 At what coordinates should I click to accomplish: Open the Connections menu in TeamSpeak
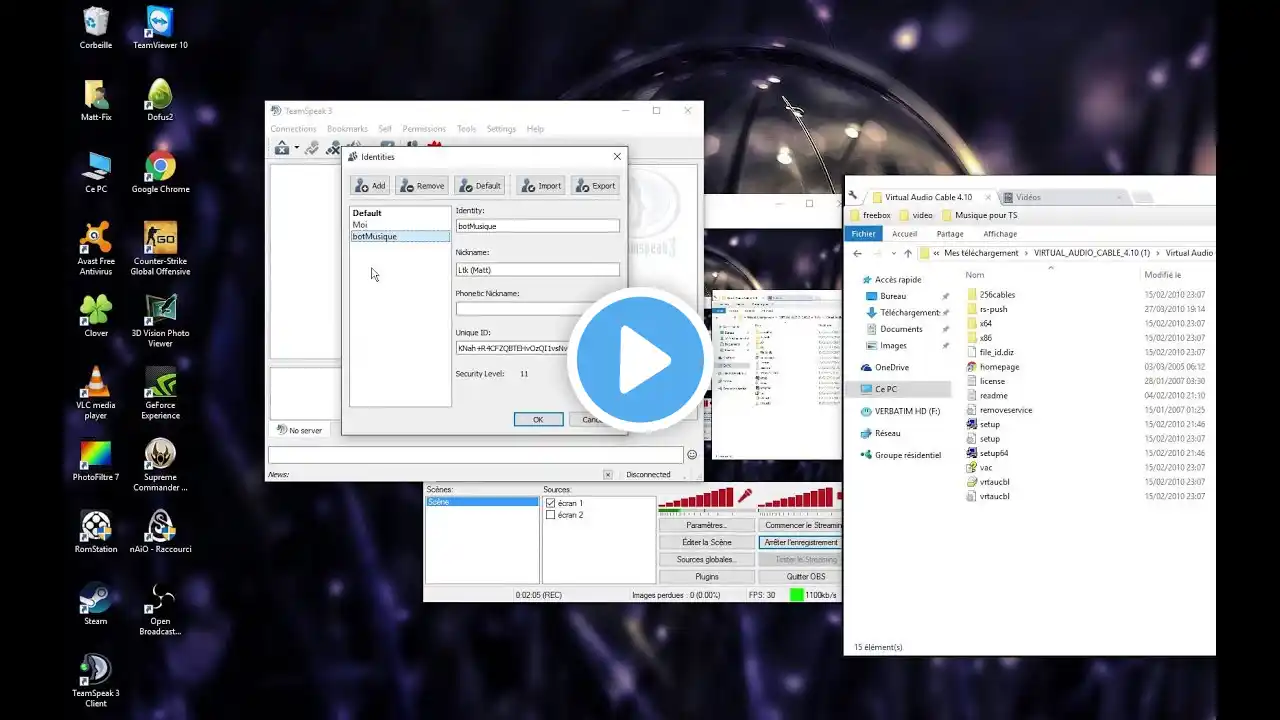tap(293, 129)
